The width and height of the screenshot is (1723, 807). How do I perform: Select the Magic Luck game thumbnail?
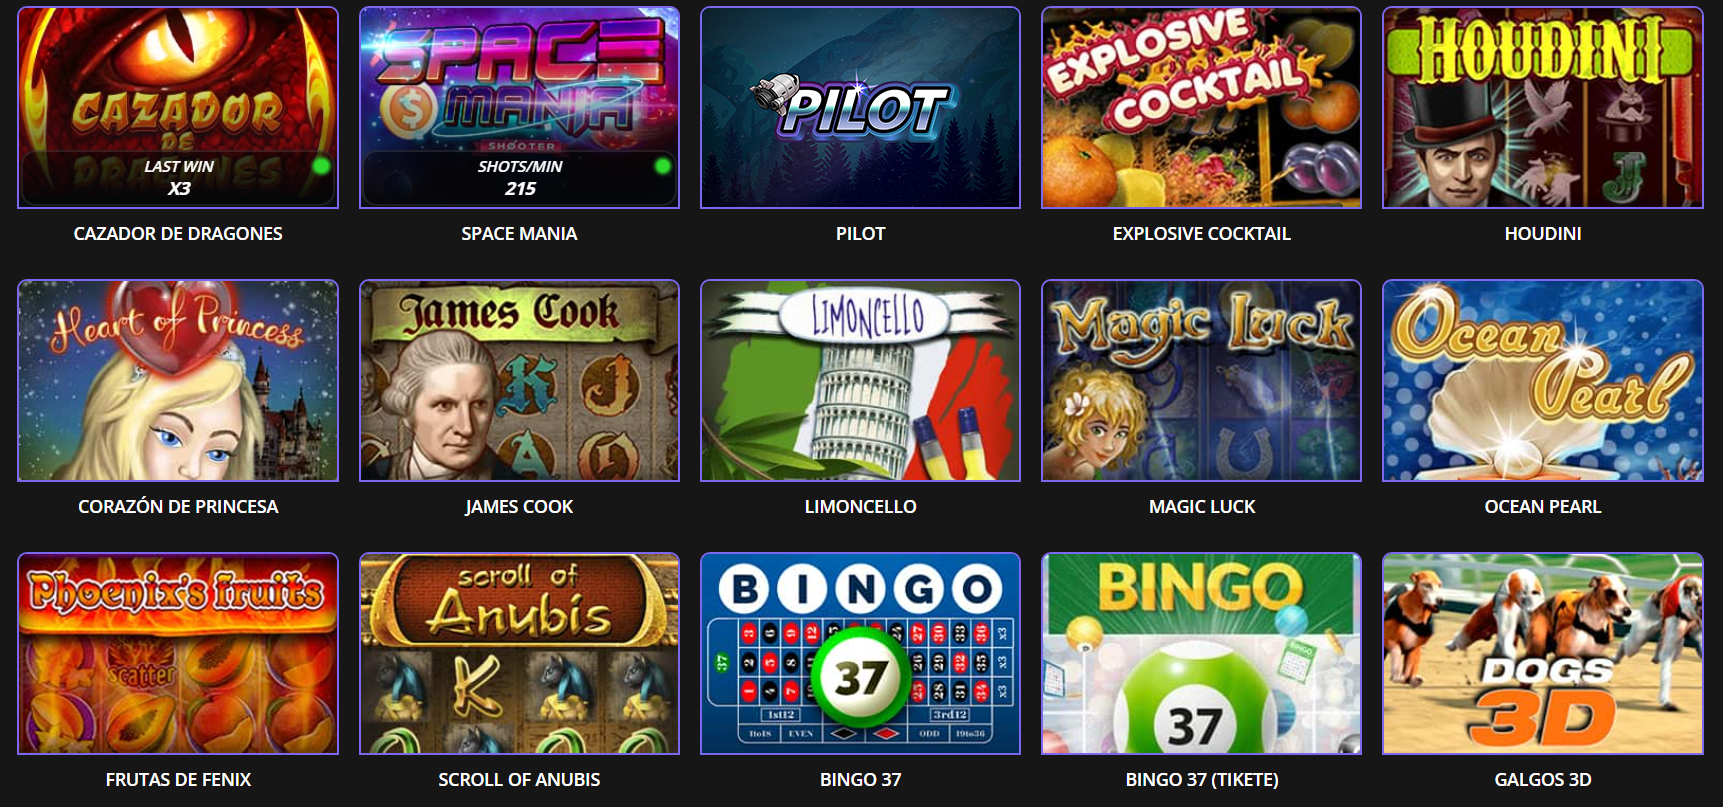click(x=1201, y=380)
